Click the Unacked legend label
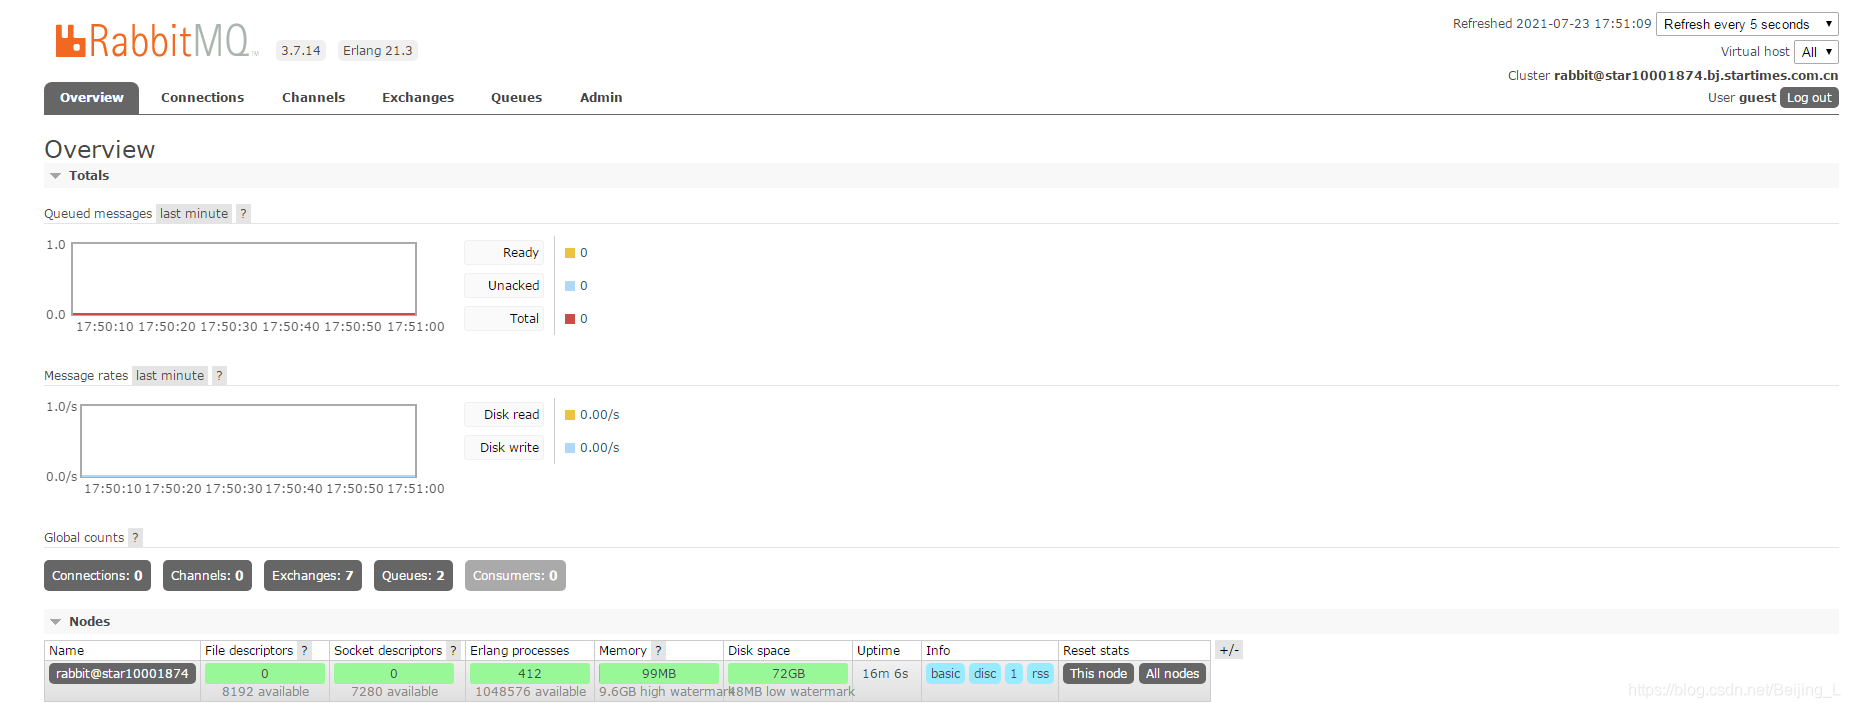1850x708 pixels. click(504, 285)
